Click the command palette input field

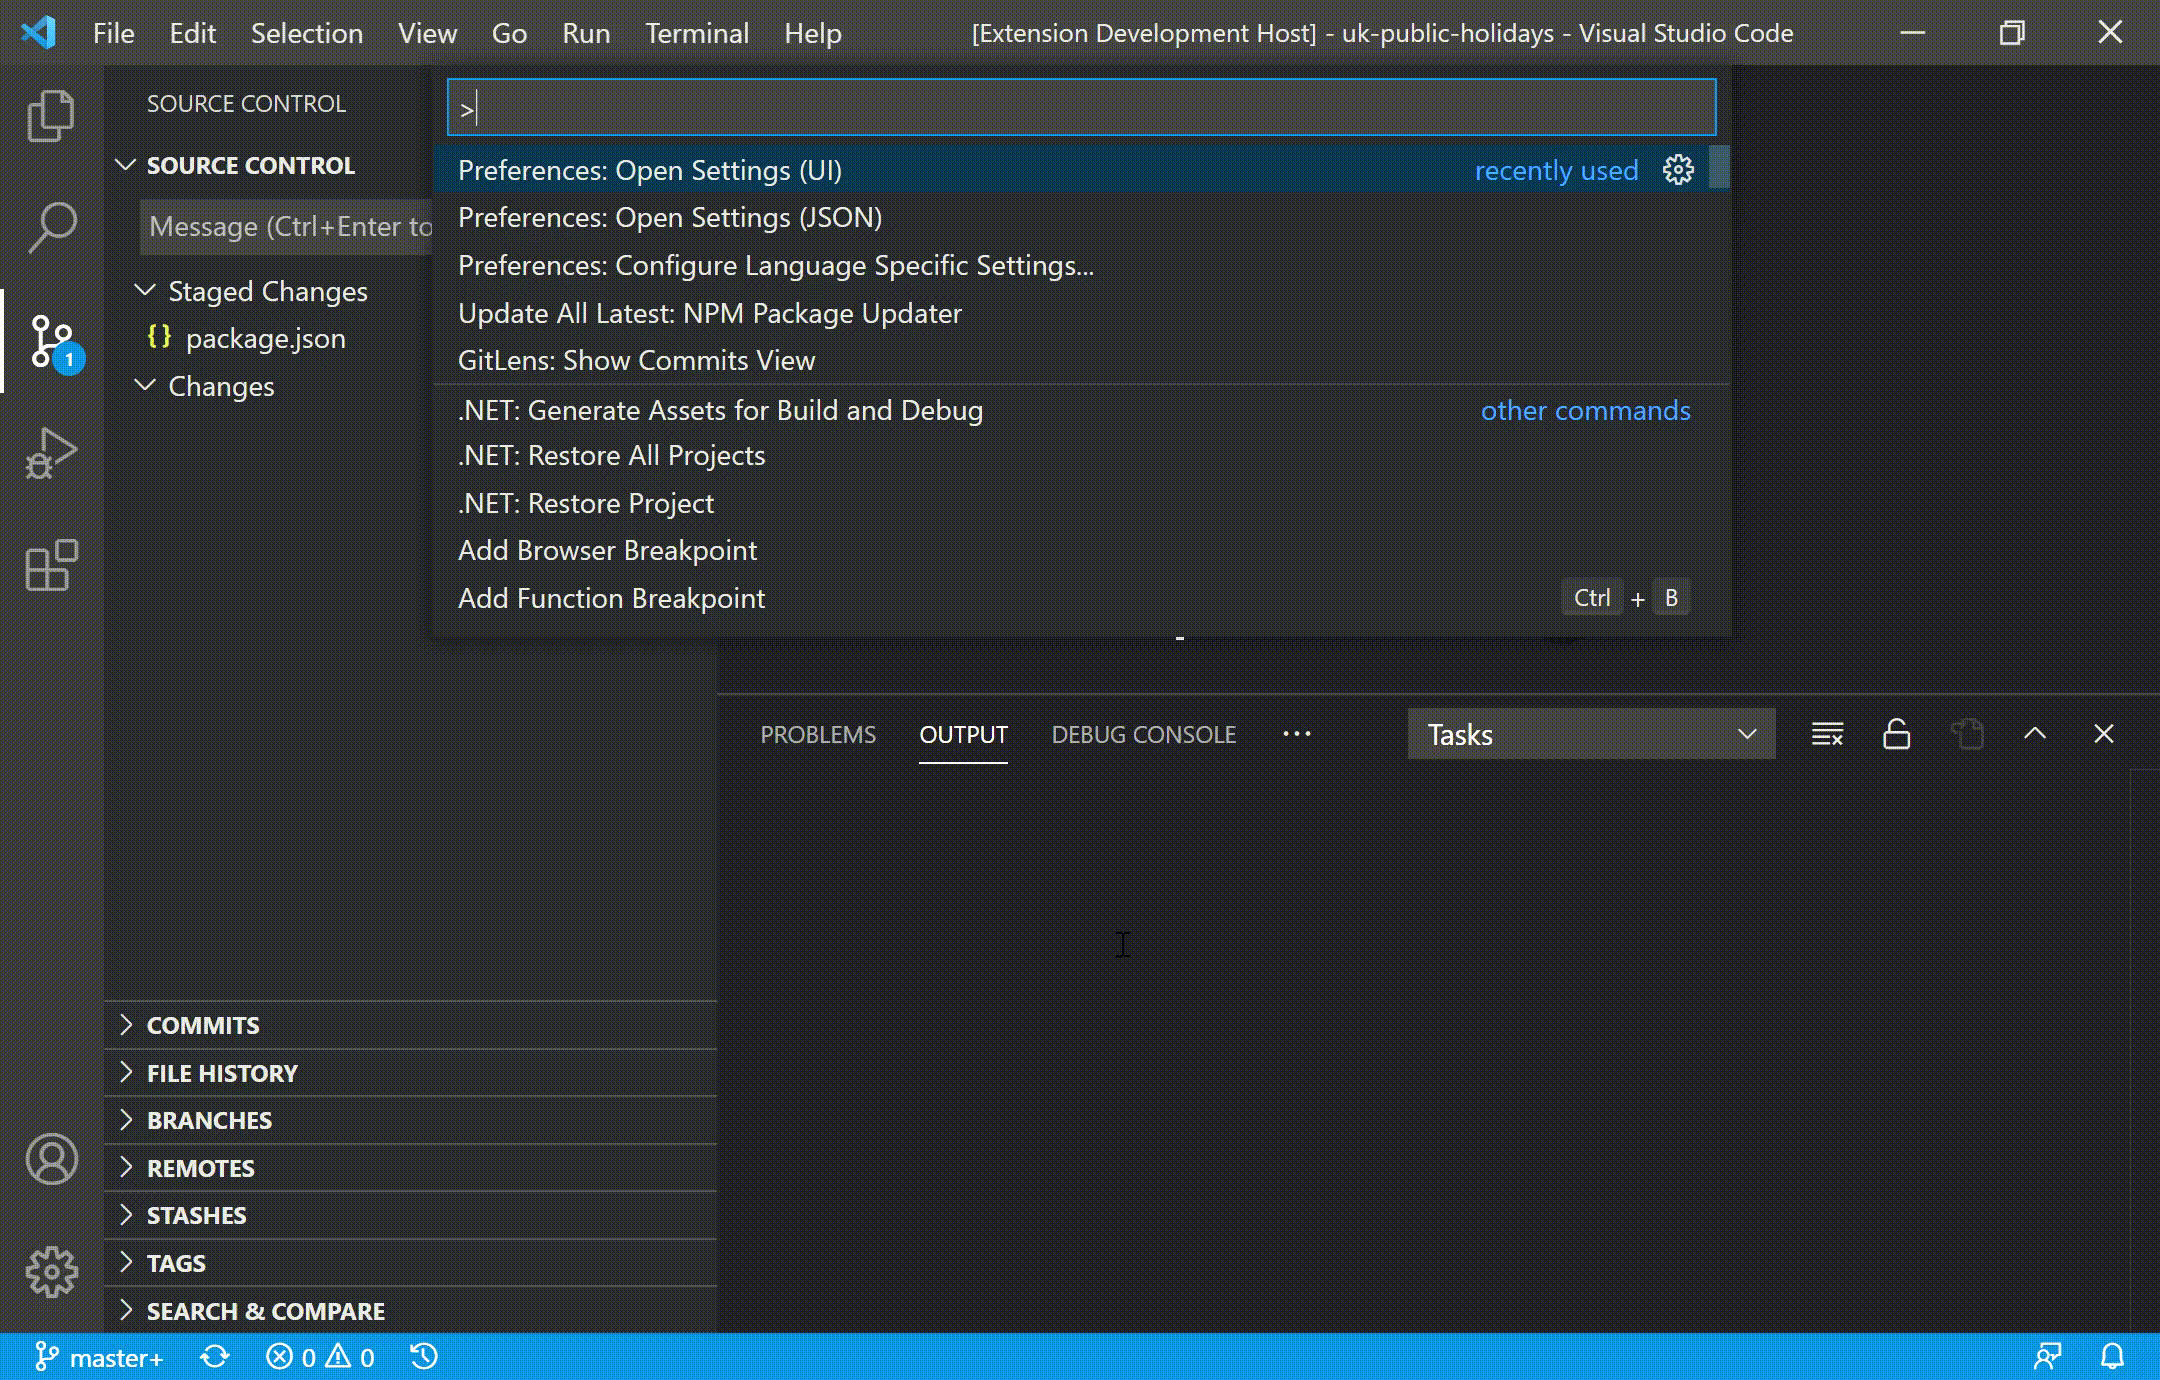[1080, 108]
